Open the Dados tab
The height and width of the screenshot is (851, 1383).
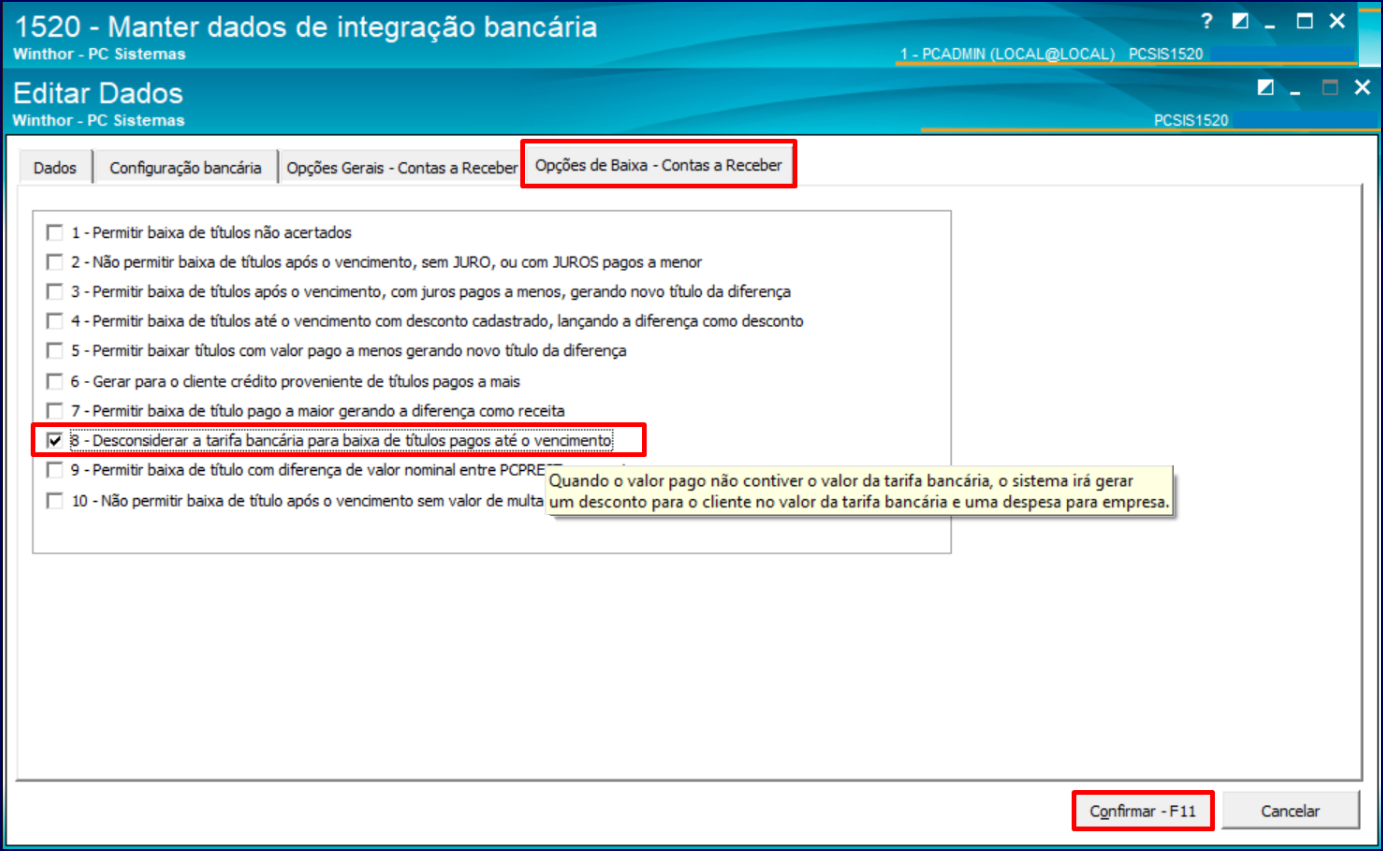point(55,168)
